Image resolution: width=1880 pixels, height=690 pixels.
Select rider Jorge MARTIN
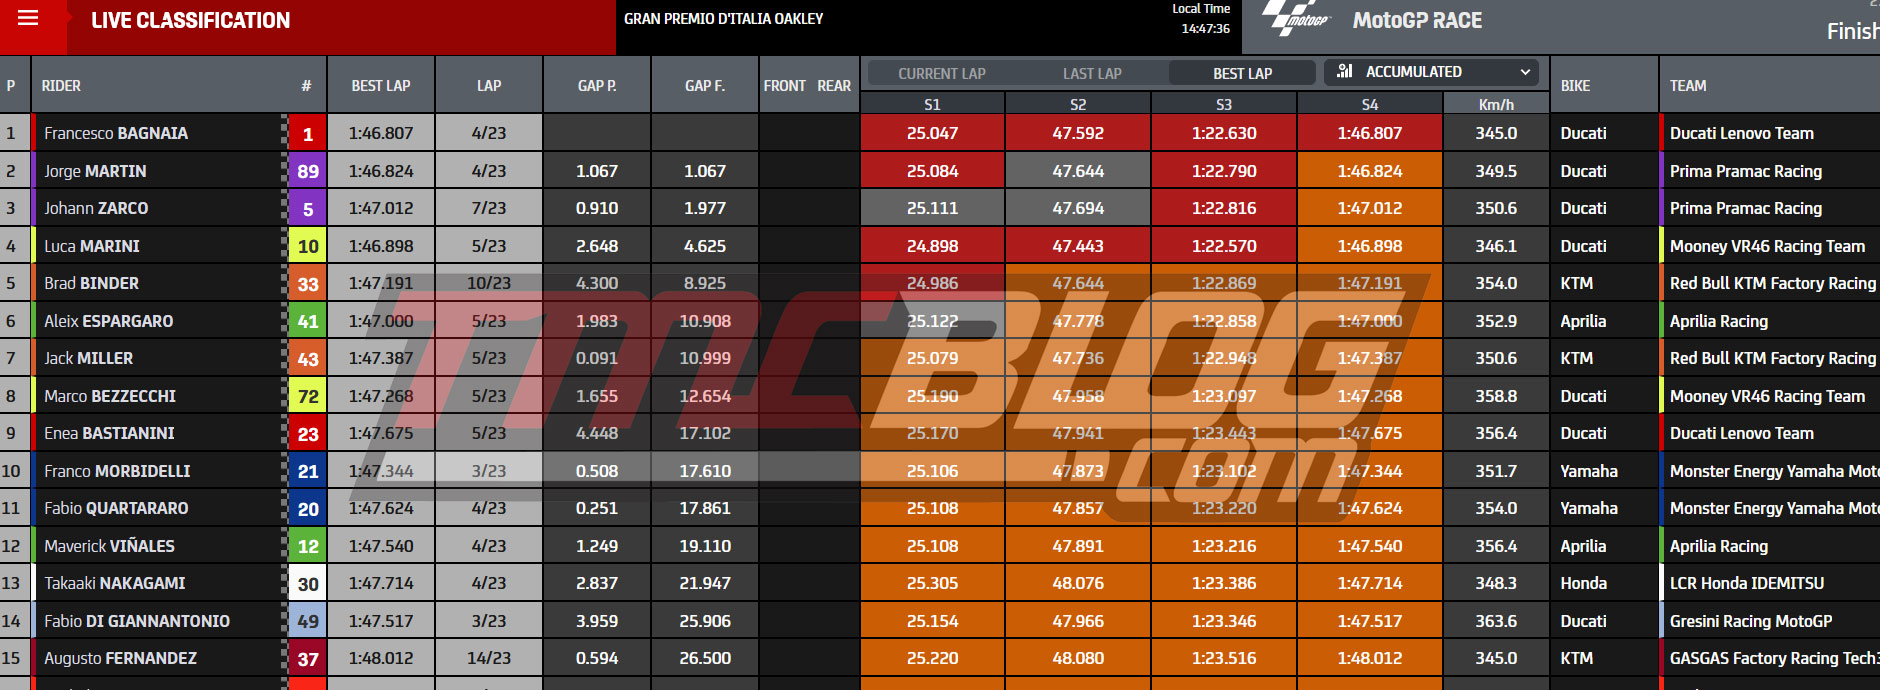pos(95,171)
